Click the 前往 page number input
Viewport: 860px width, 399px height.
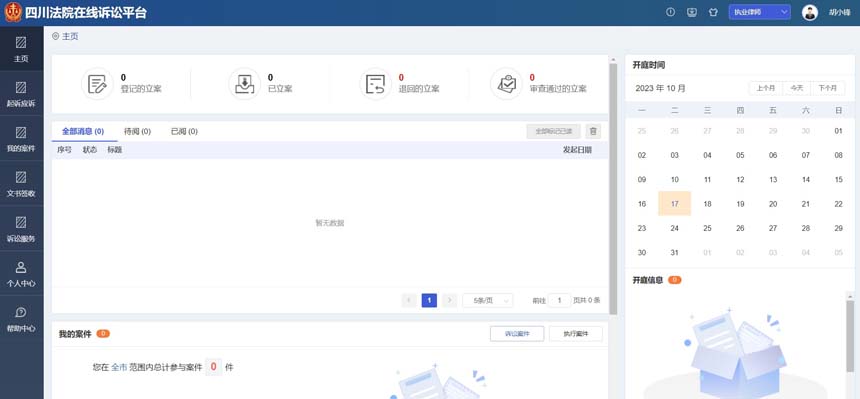(x=559, y=300)
